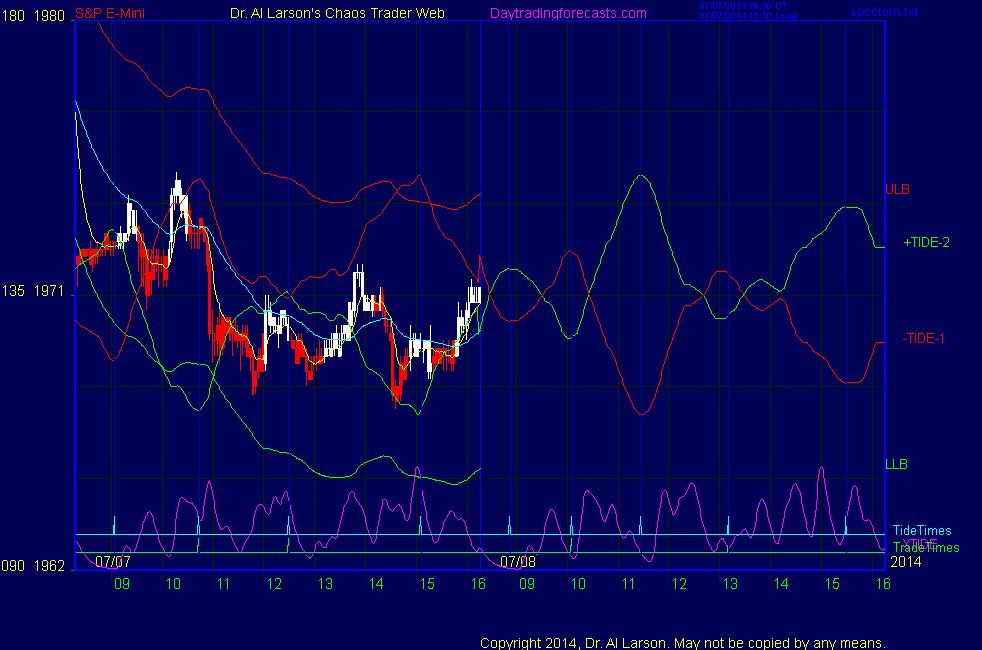Click the "07/08" date label
The width and height of the screenshot is (982, 650).
(x=518, y=561)
